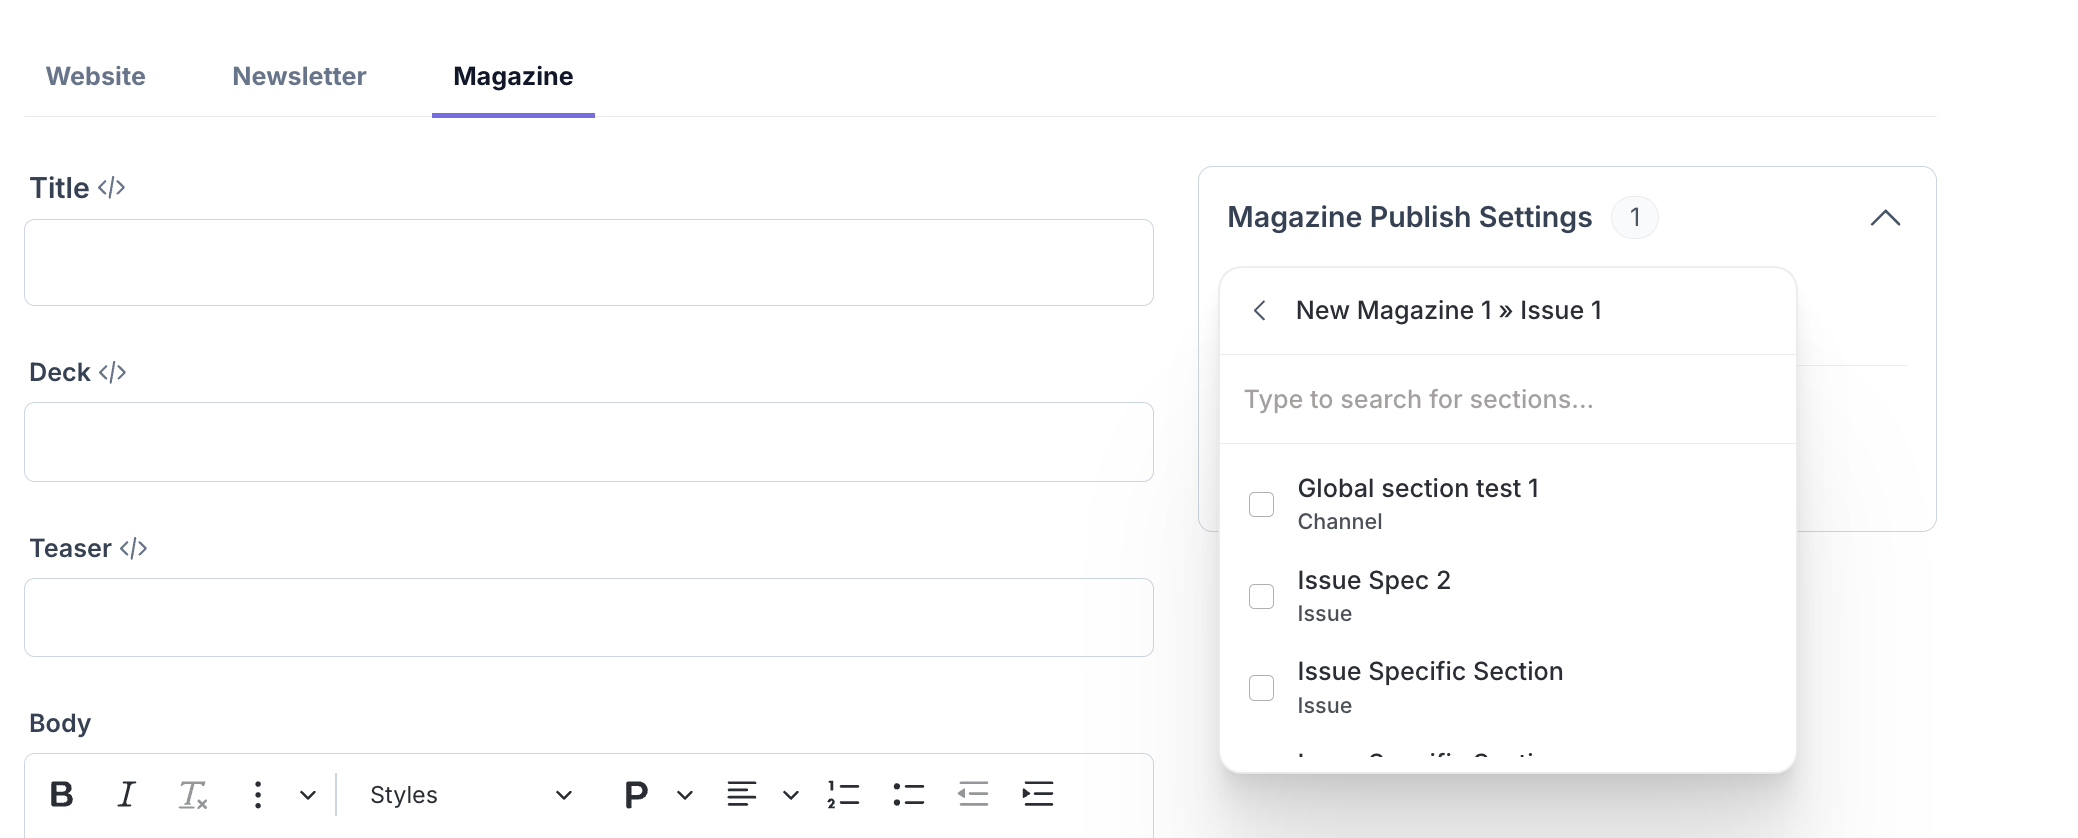Expand the text alignment dropdown arrow
The image size is (2078, 838).
pyautogui.click(x=791, y=795)
